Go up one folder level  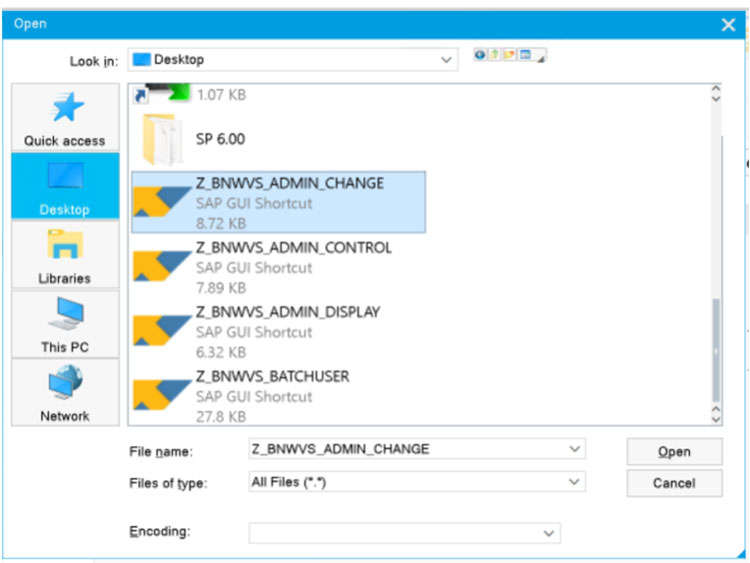tap(495, 56)
